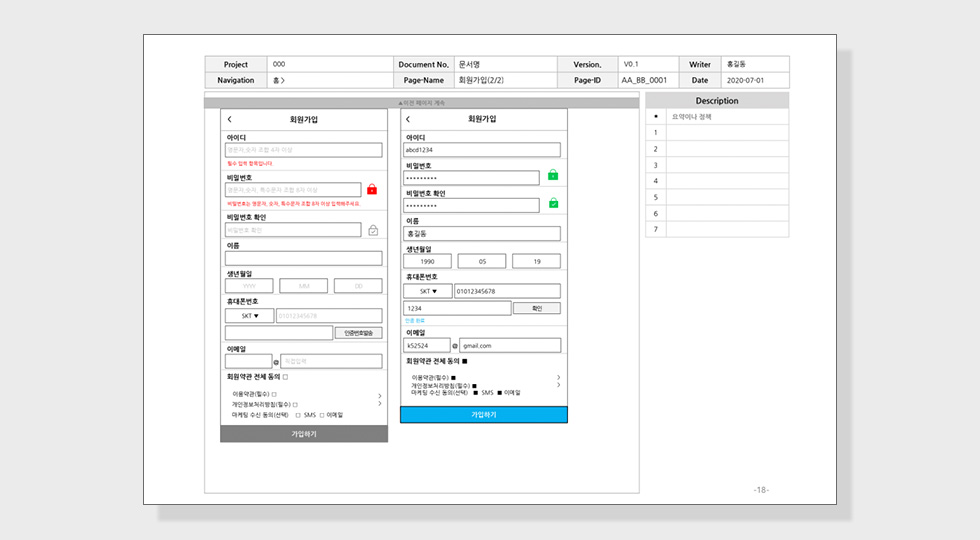Click the 요약이나 정책 description row
980x540 pixels.
click(717, 117)
